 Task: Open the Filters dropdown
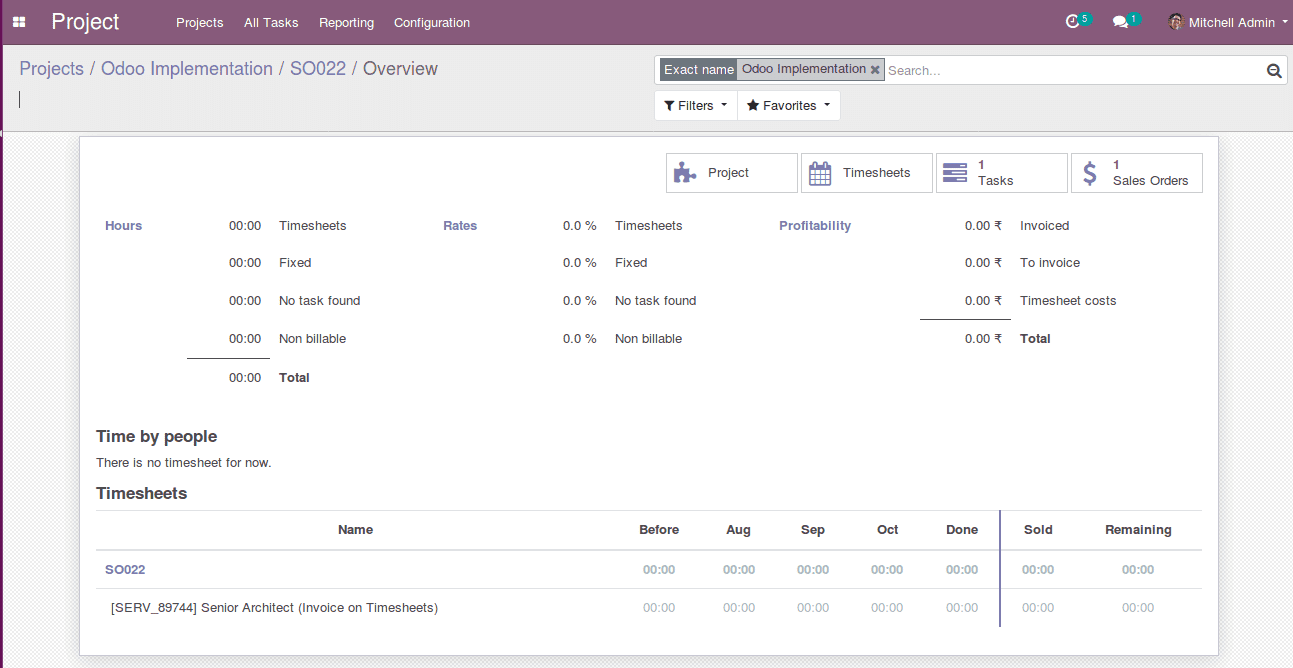696,105
